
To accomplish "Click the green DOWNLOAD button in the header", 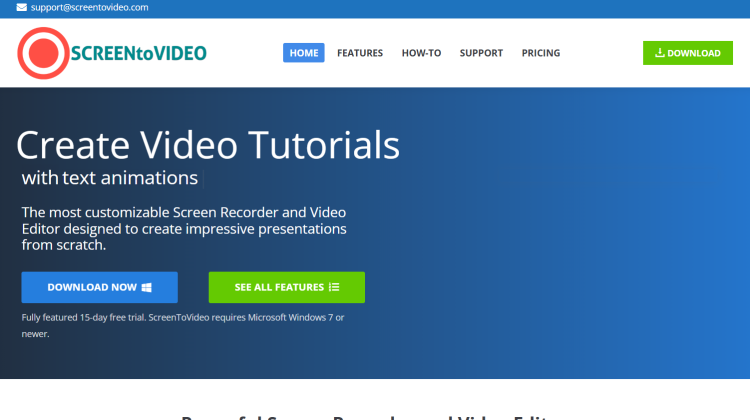I will pos(687,53).
